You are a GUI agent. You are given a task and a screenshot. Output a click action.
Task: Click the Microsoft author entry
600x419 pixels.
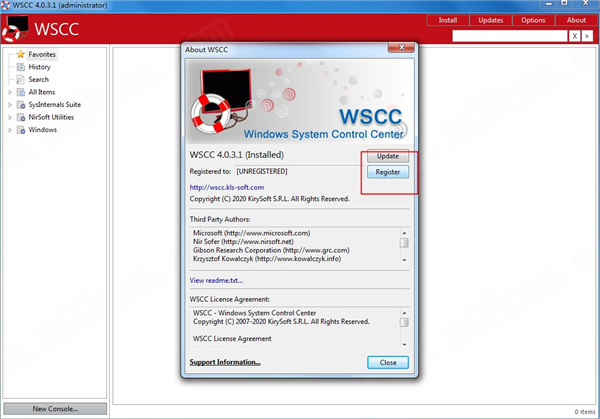point(251,233)
